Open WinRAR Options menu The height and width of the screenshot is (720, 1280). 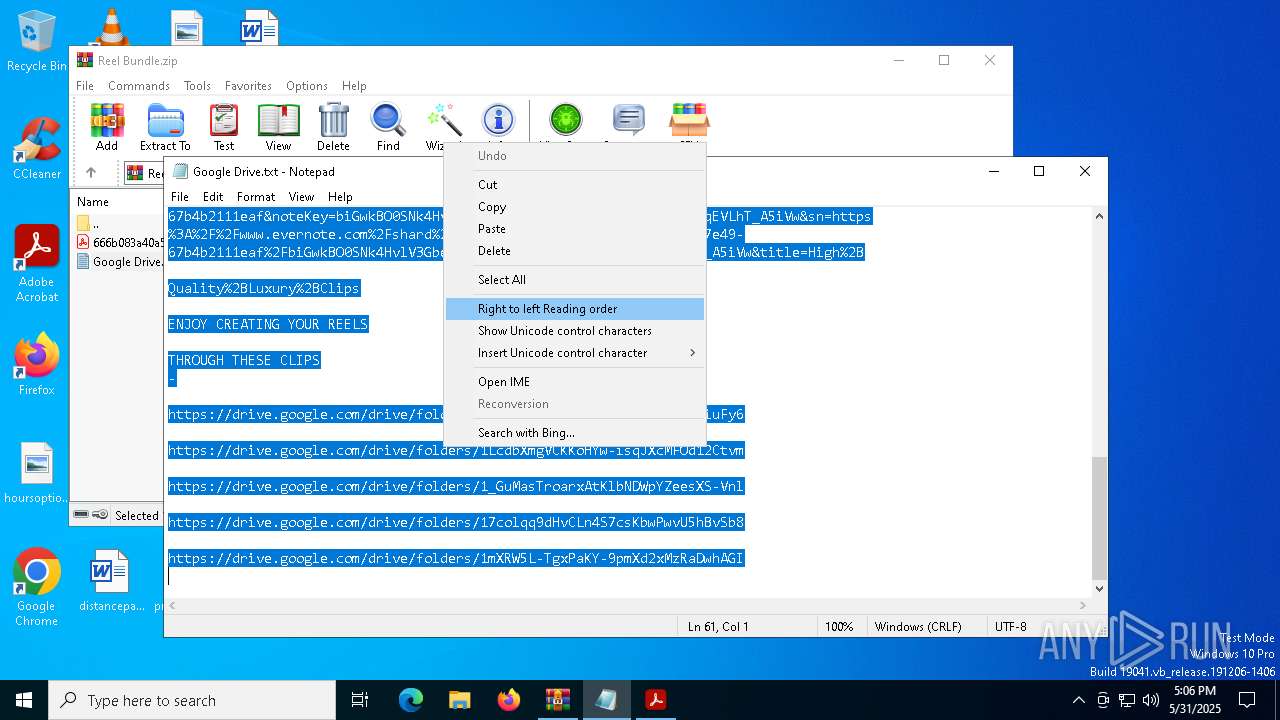(x=307, y=86)
